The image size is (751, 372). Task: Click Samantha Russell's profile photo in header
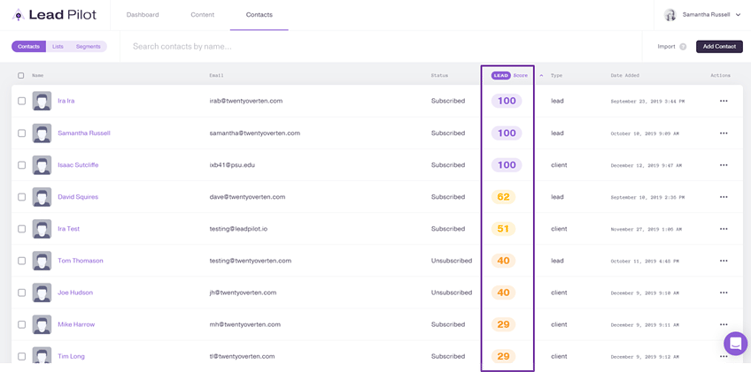pyautogui.click(x=670, y=15)
